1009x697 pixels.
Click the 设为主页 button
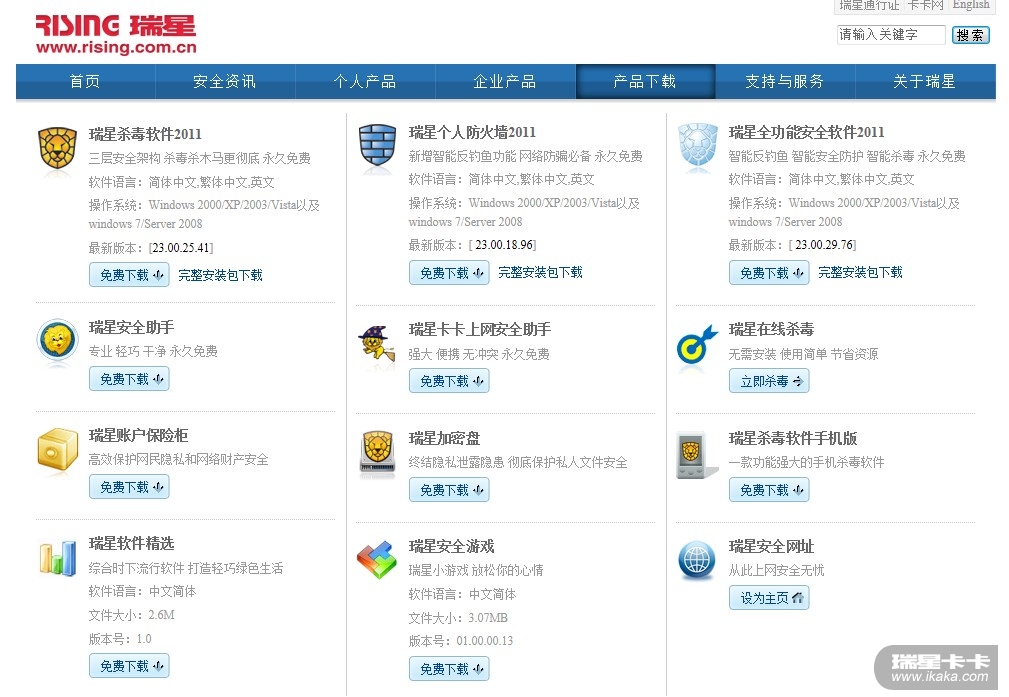[769, 598]
